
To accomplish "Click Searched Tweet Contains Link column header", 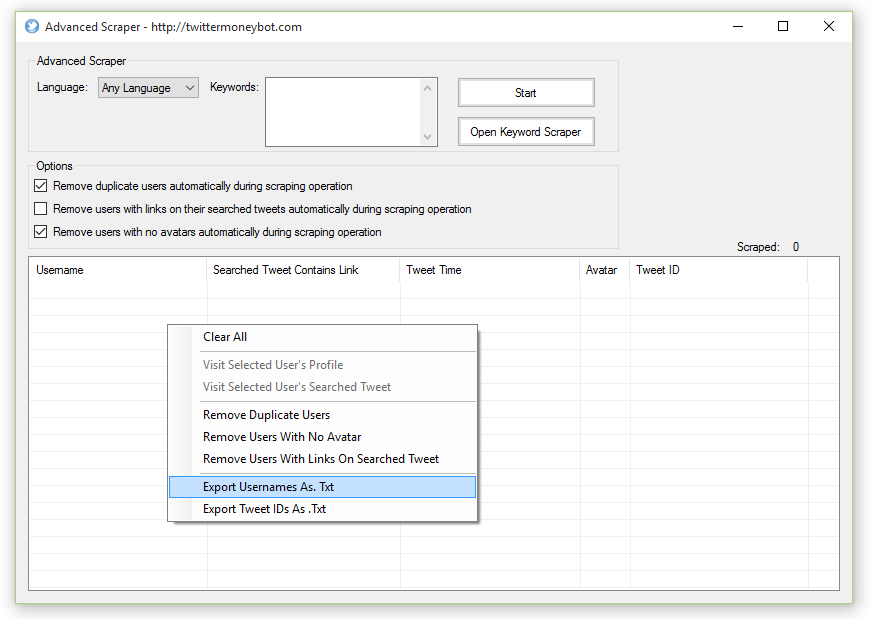I will 303,270.
